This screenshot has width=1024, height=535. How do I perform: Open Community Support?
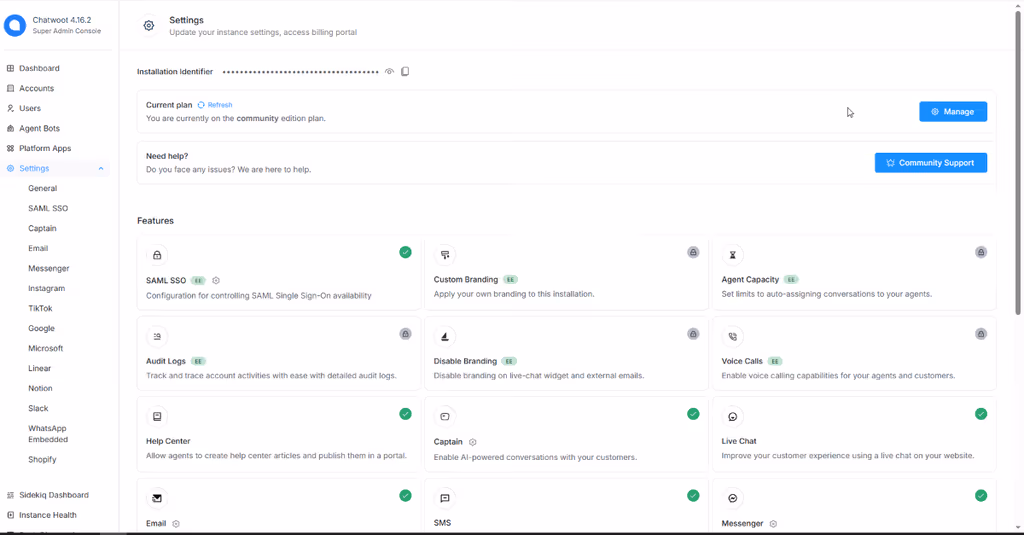click(x=931, y=163)
